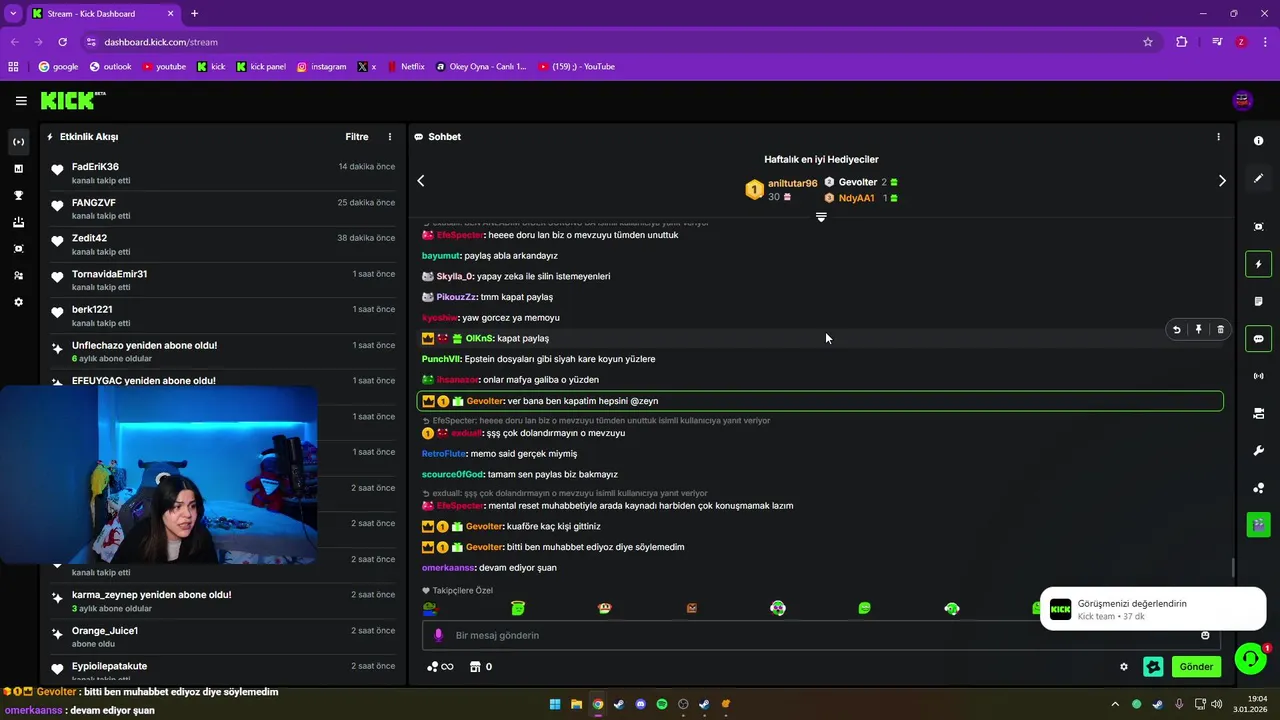Click the reply arrow on OlKnS message
1280x720 pixels.
1177,330
